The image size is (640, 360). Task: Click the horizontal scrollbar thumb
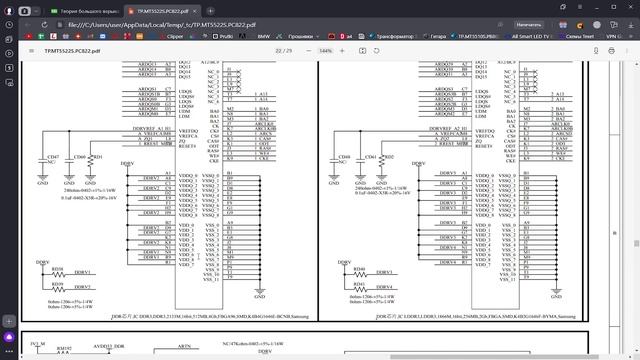[494, 357]
